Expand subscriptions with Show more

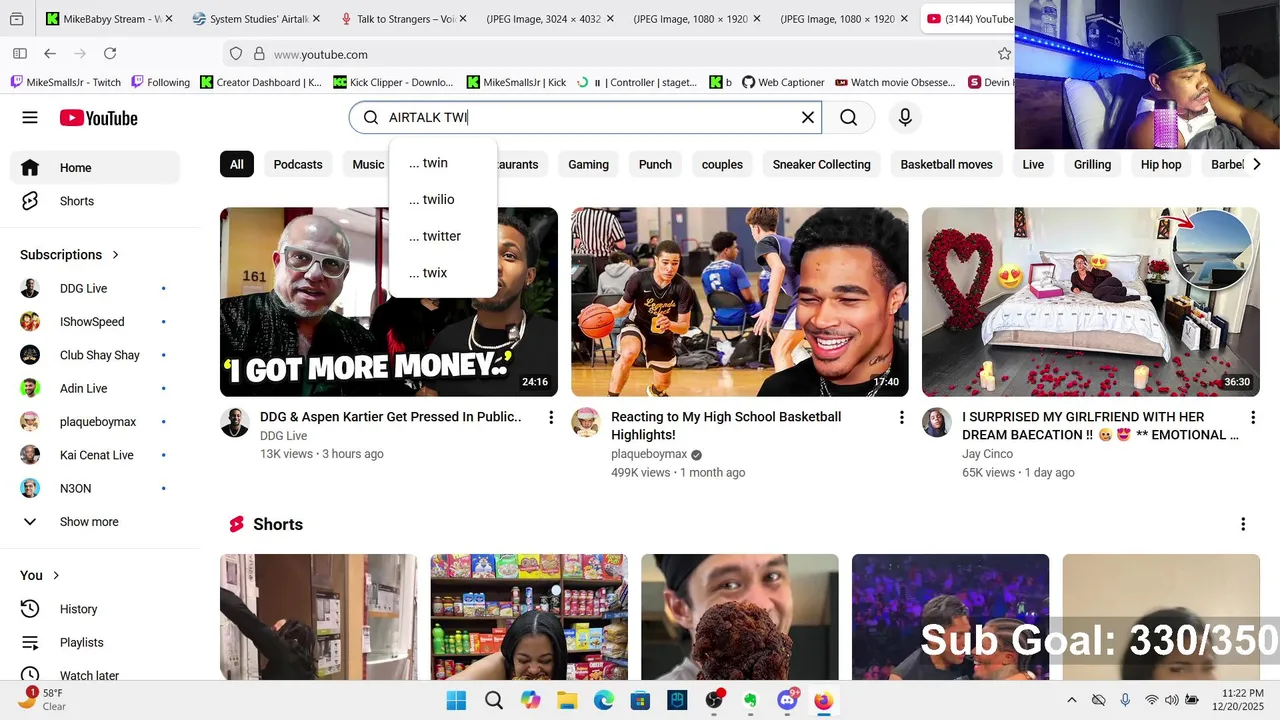click(95, 522)
